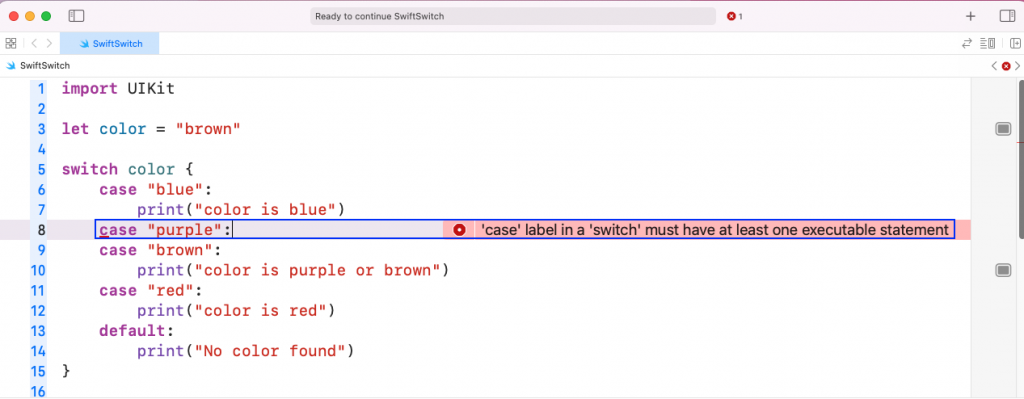1024x399 pixels.
Task: Click the red error indicator in toolbar
Action: click(x=735, y=16)
